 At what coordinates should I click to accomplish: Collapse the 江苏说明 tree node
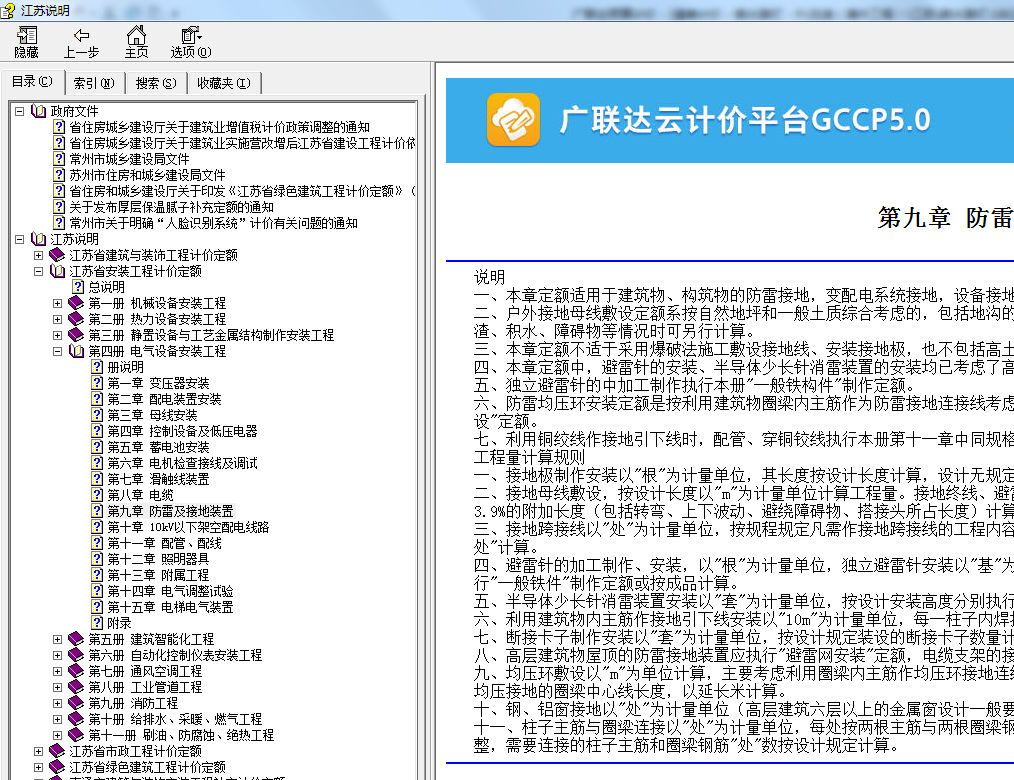[19, 239]
